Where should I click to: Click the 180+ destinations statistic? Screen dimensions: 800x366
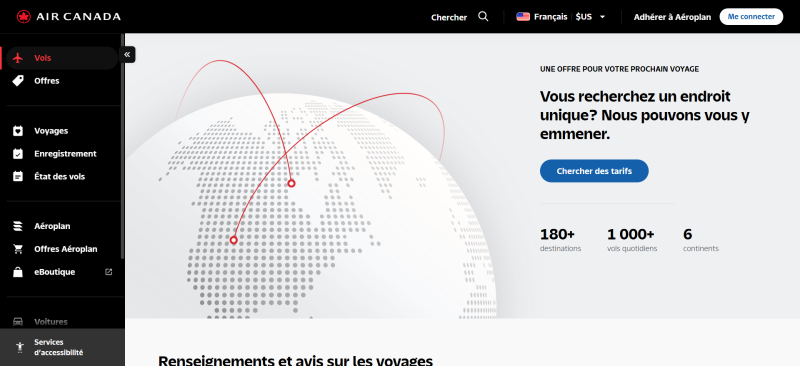(560, 240)
